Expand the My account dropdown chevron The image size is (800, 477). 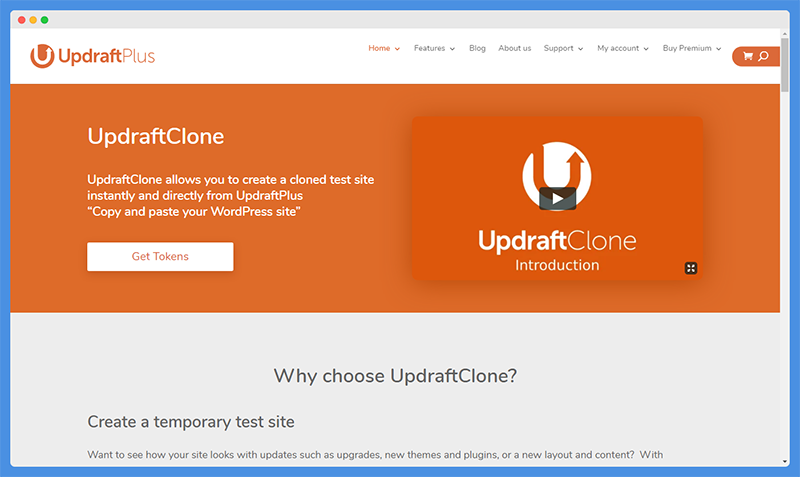[x=646, y=49]
